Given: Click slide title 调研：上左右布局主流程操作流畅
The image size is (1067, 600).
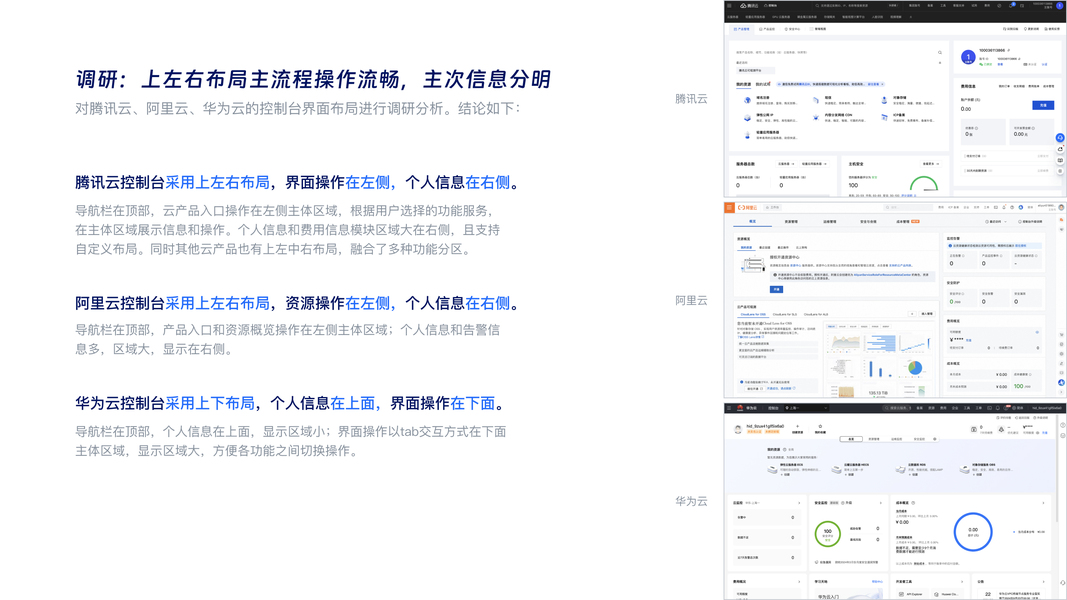Looking at the screenshot, I should coord(313,79).
